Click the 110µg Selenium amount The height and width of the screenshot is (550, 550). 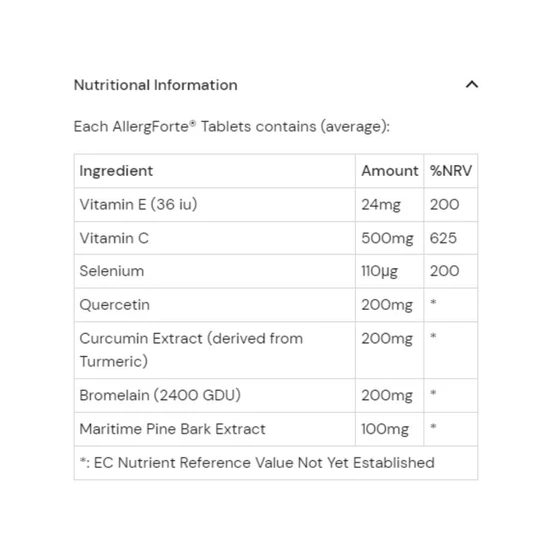coord(380,271)
